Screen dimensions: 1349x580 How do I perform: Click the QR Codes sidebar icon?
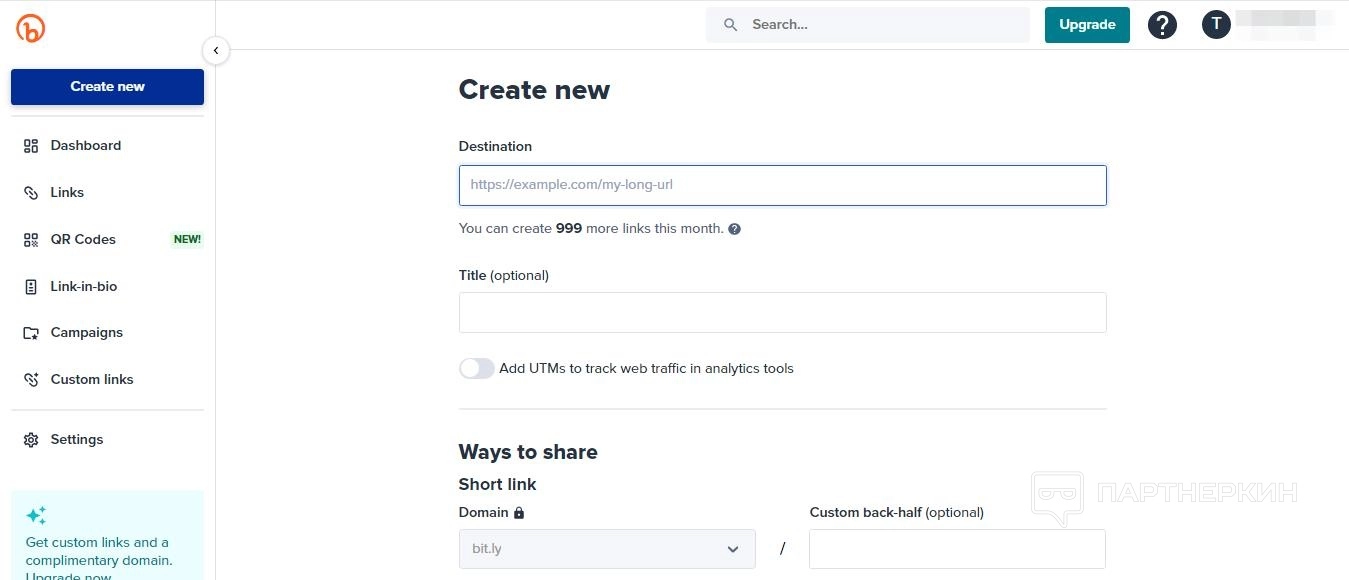click(31, 240)
